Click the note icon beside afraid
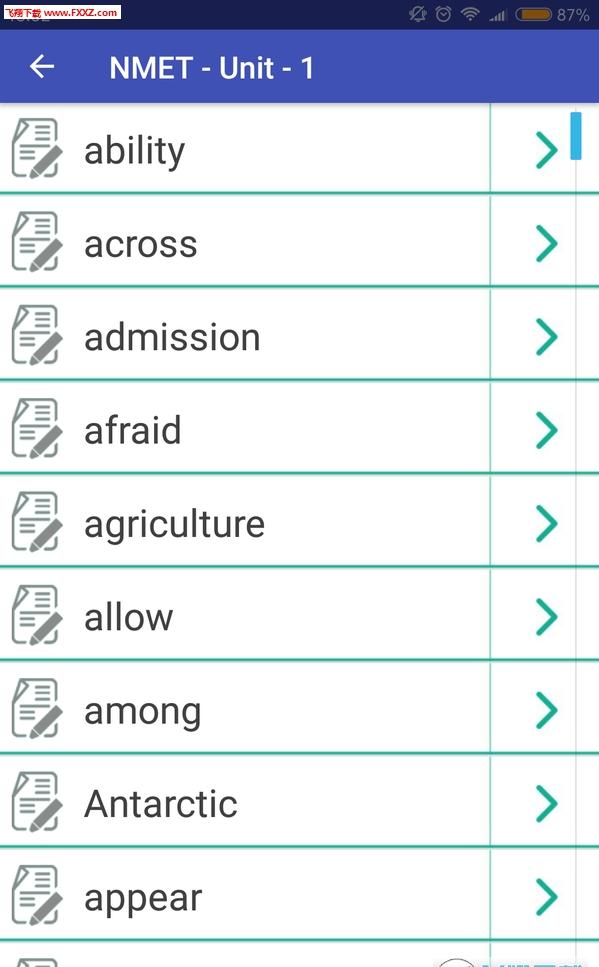 tap(37, 429)
